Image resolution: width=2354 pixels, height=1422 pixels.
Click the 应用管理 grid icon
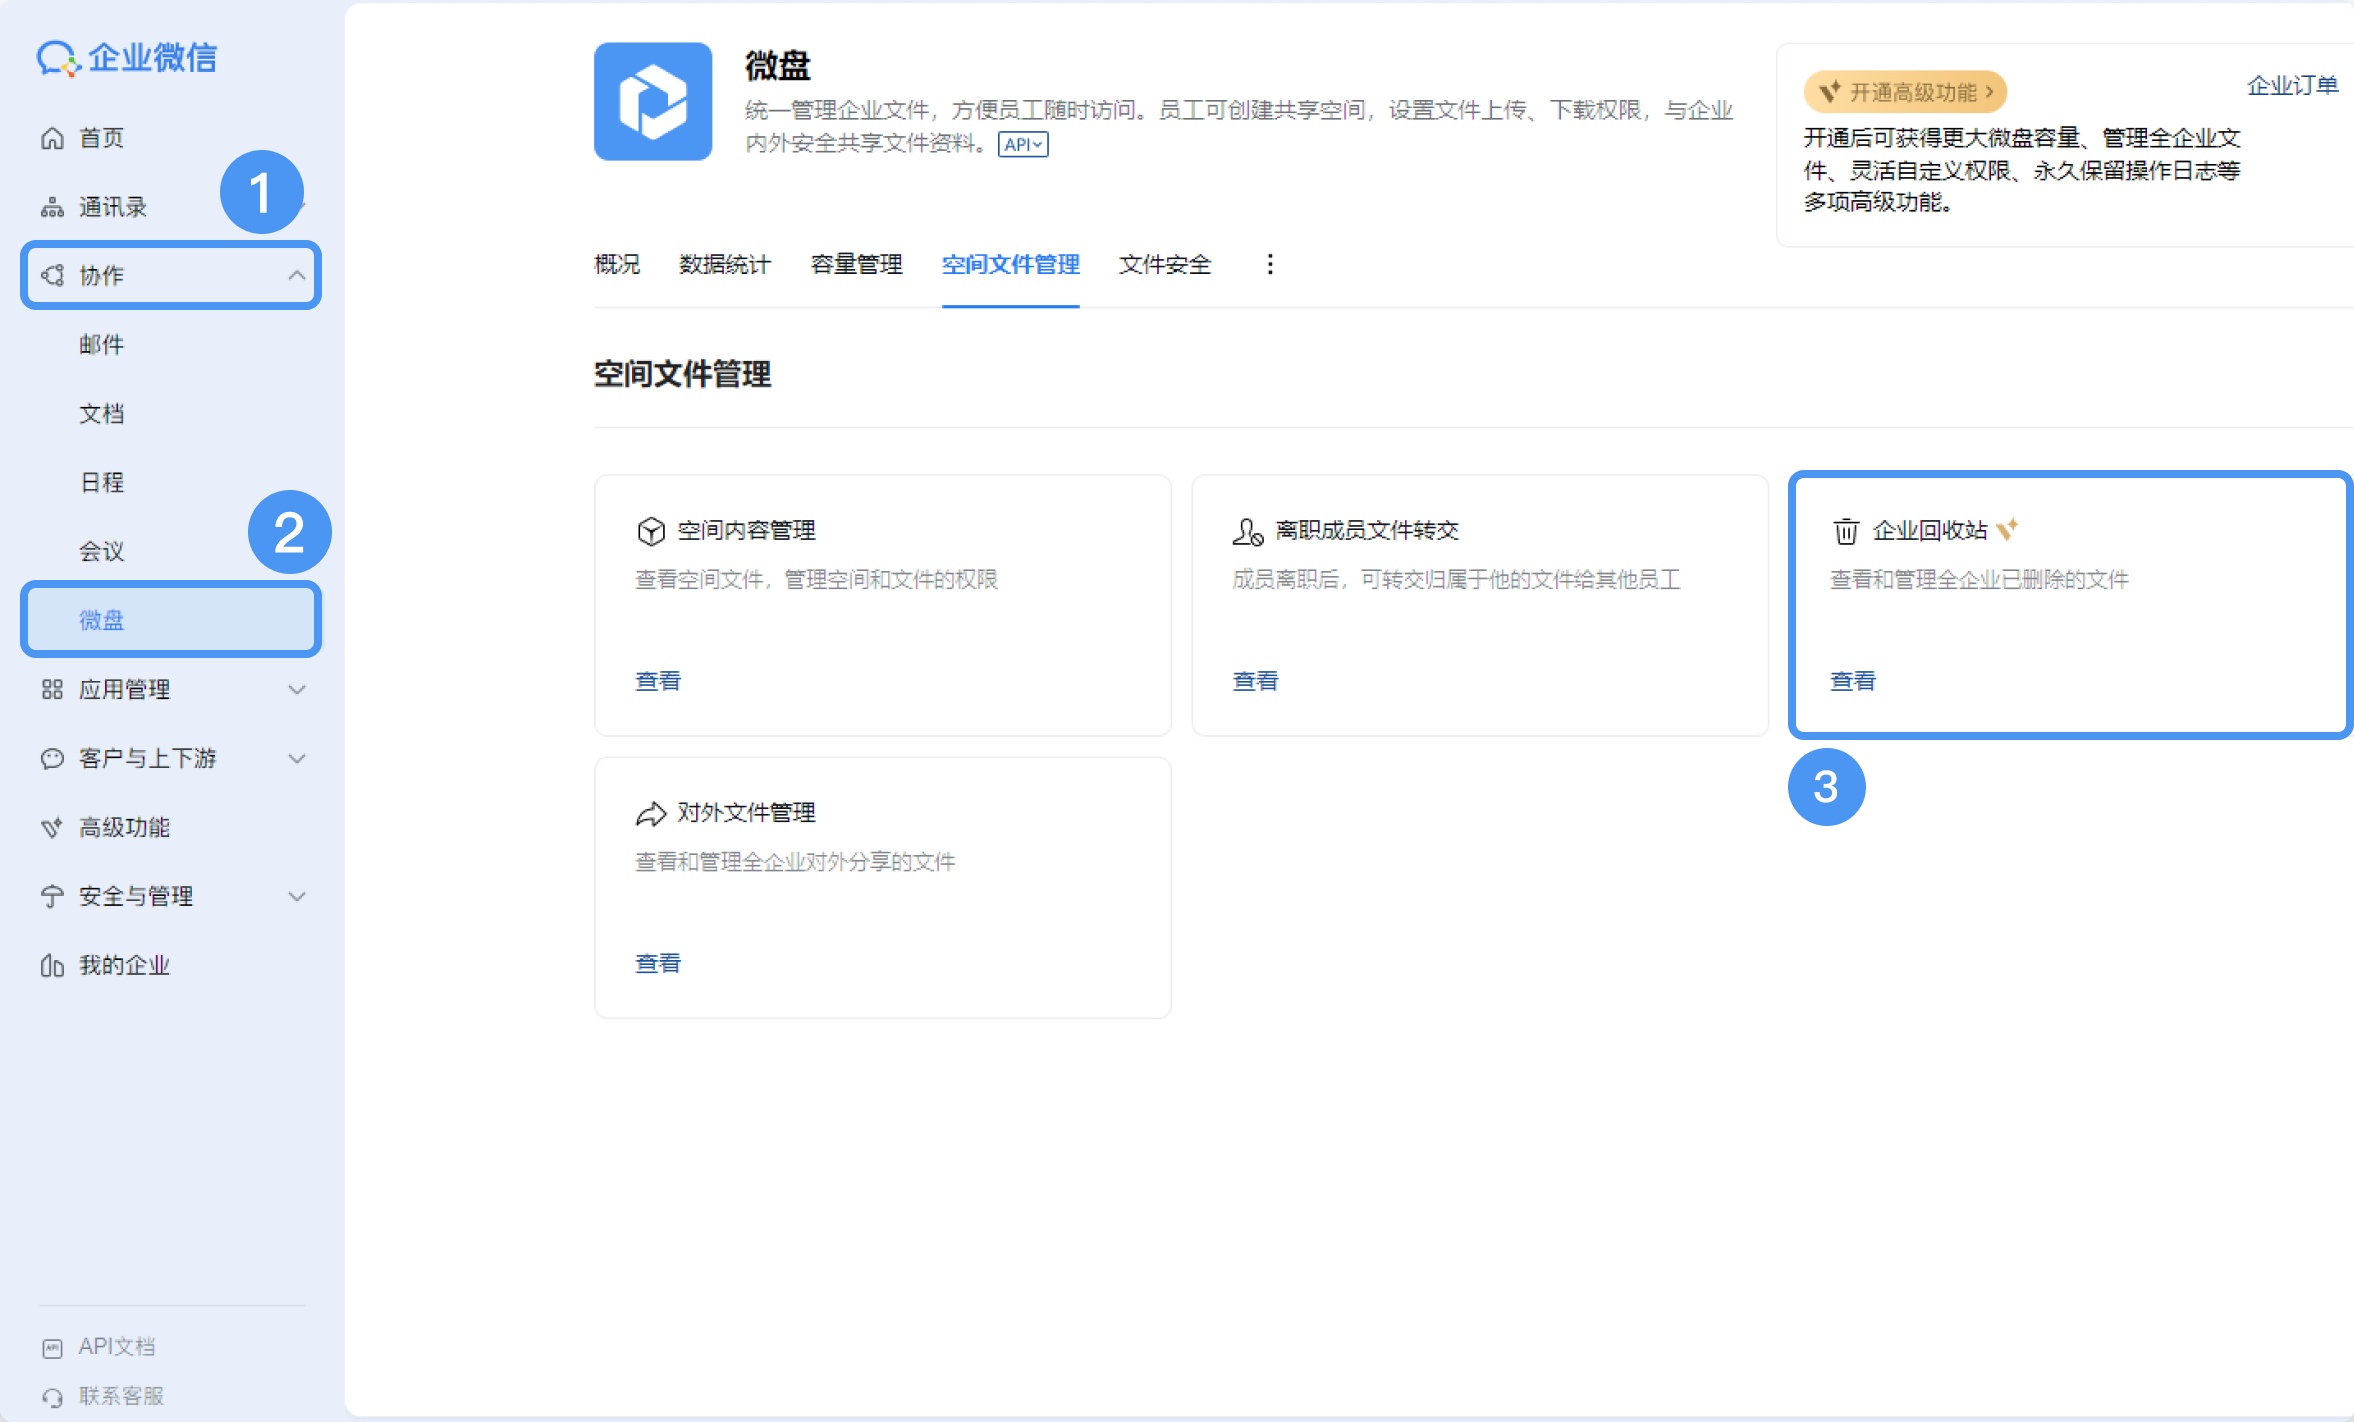click(x=52, y=689)
